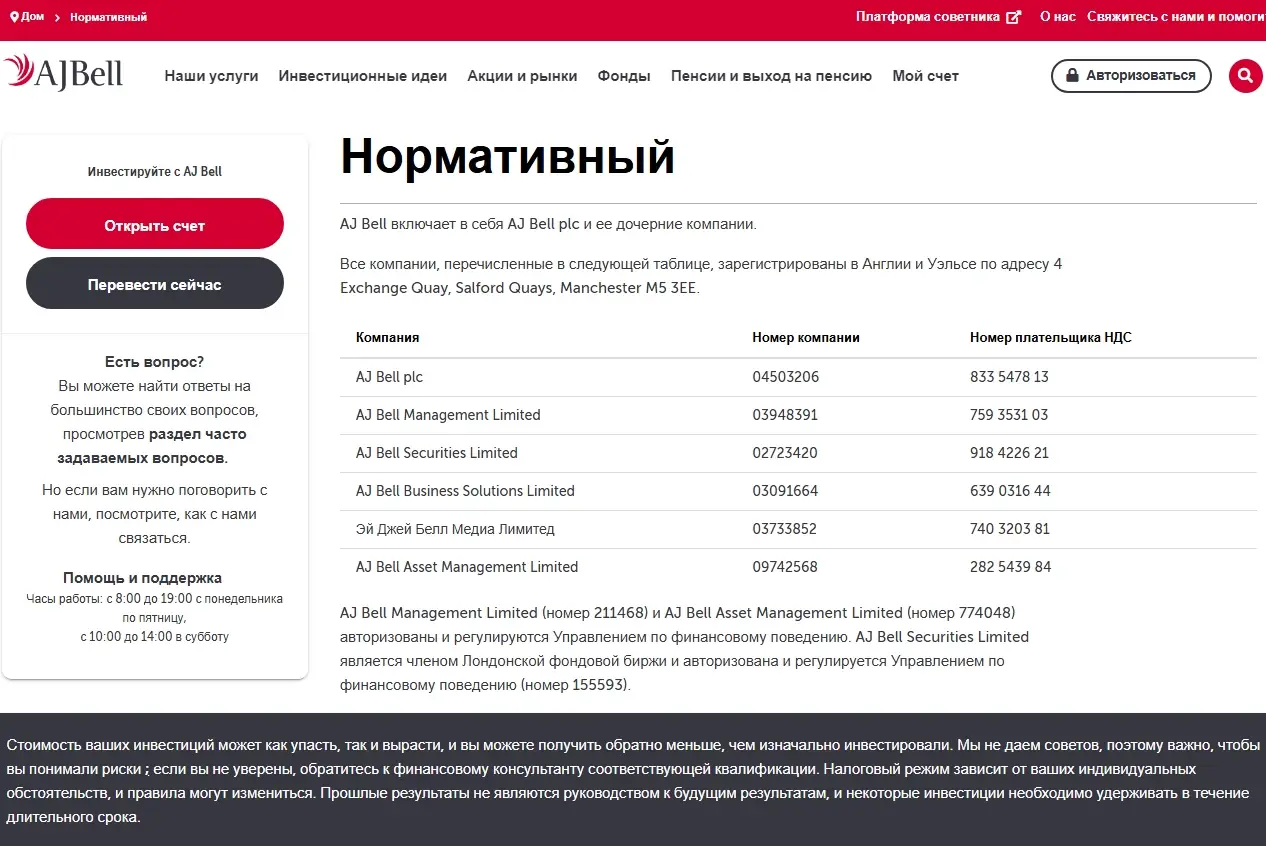Expand the Инвестиционные идеи navigation menu
Screen dimensions: 1266x846
coord(363,75)
